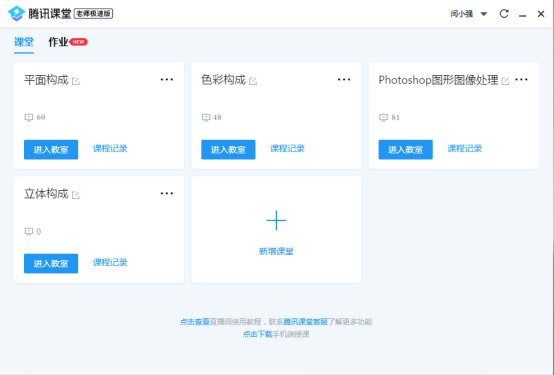Click the edit icon next to 立体构成
Viewport: 554px width, 375px height.
76,195
